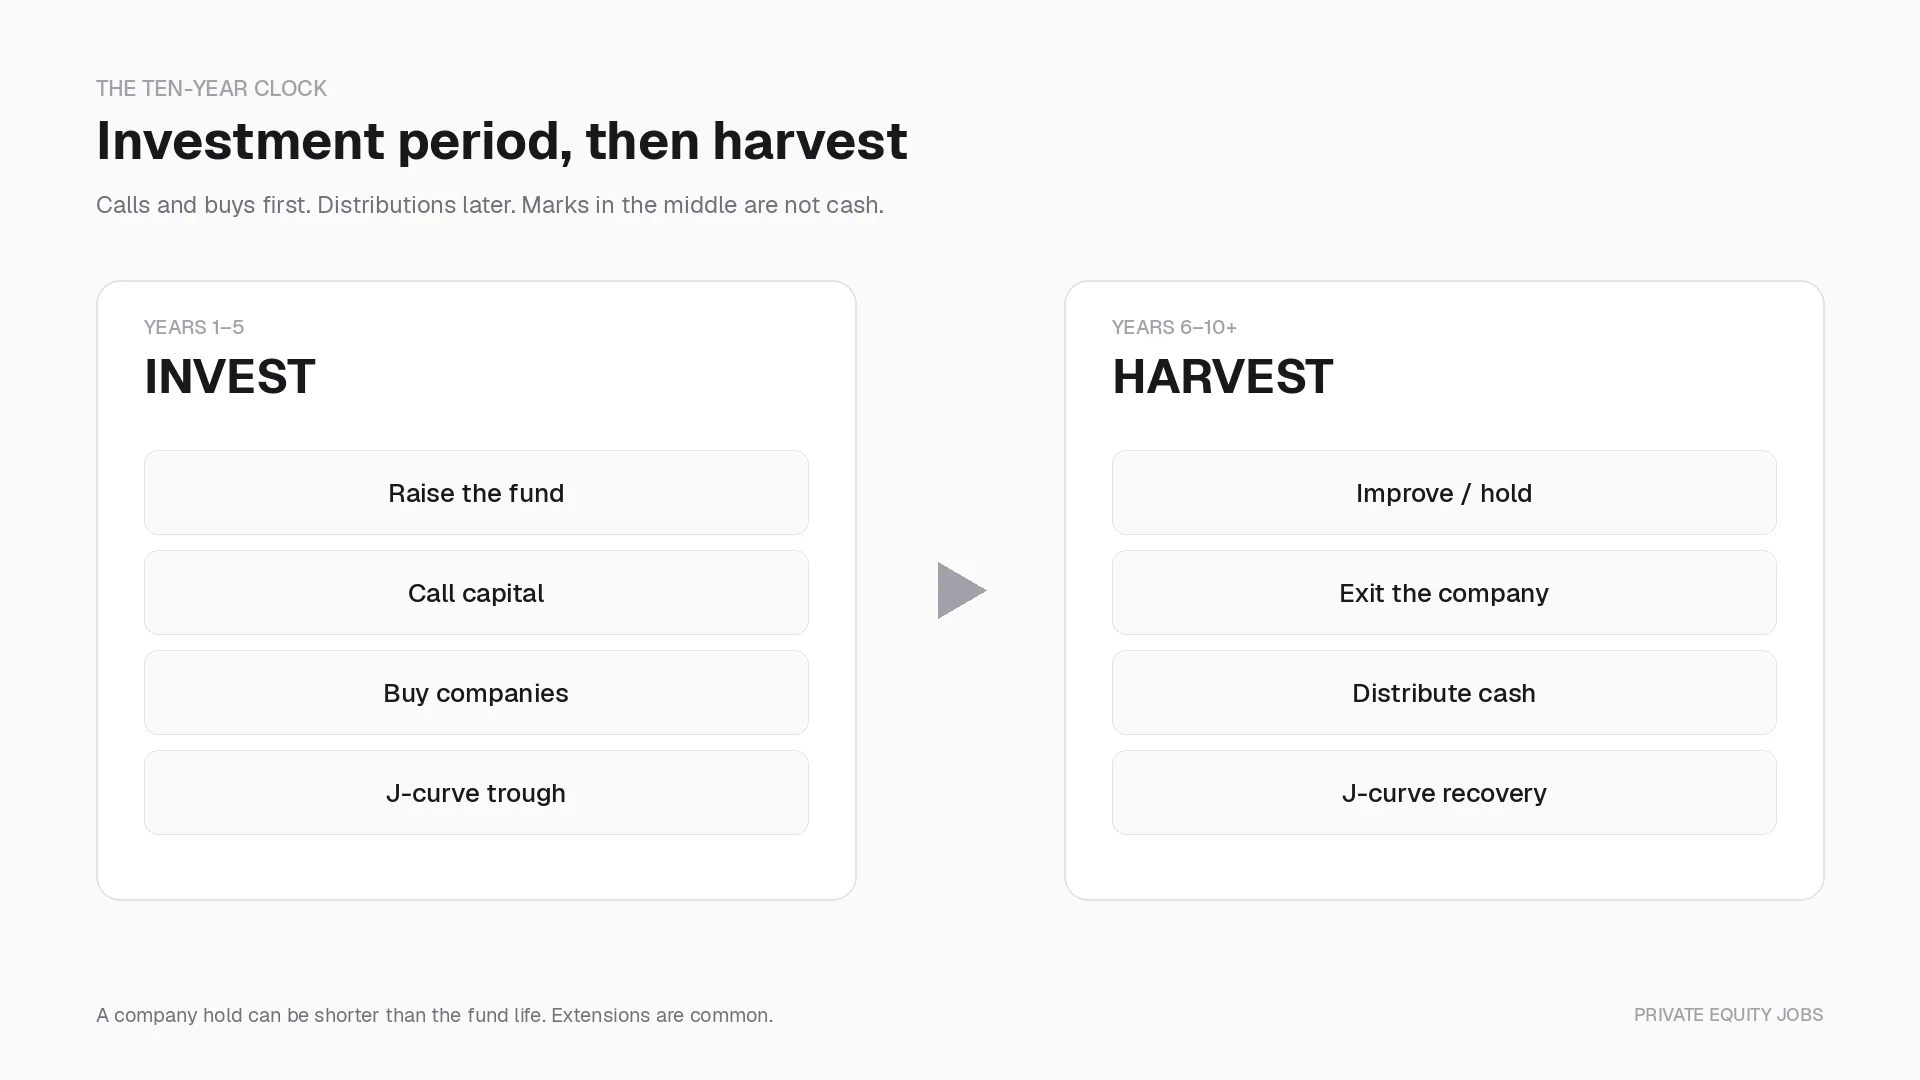Select the Distribute cash box
Image resolution: width=1920 pixels, height=1080 pixels.
tap(1444, 692)
